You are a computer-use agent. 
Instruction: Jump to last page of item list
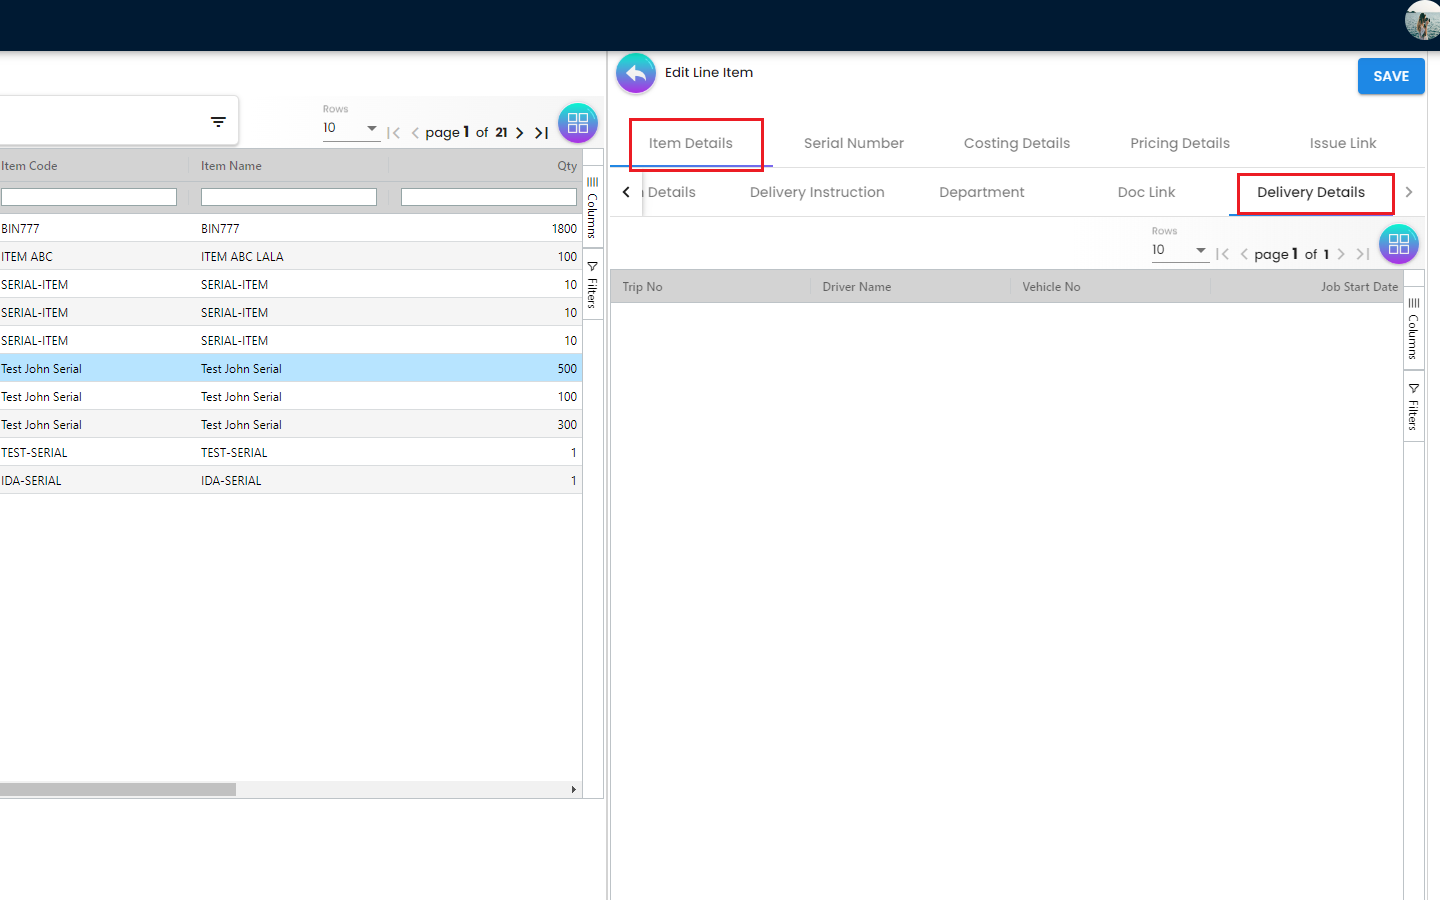pyautogui.click(x=541, y=133)
